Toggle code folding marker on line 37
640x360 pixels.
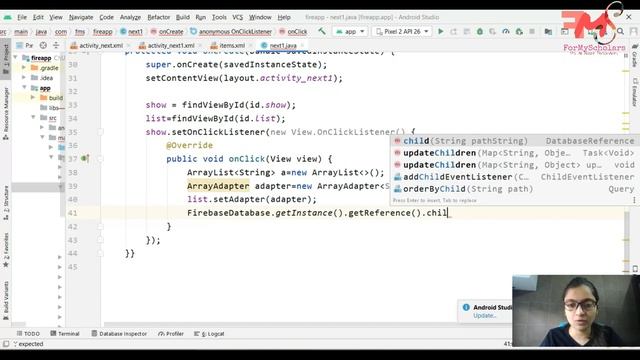[100, 159]
